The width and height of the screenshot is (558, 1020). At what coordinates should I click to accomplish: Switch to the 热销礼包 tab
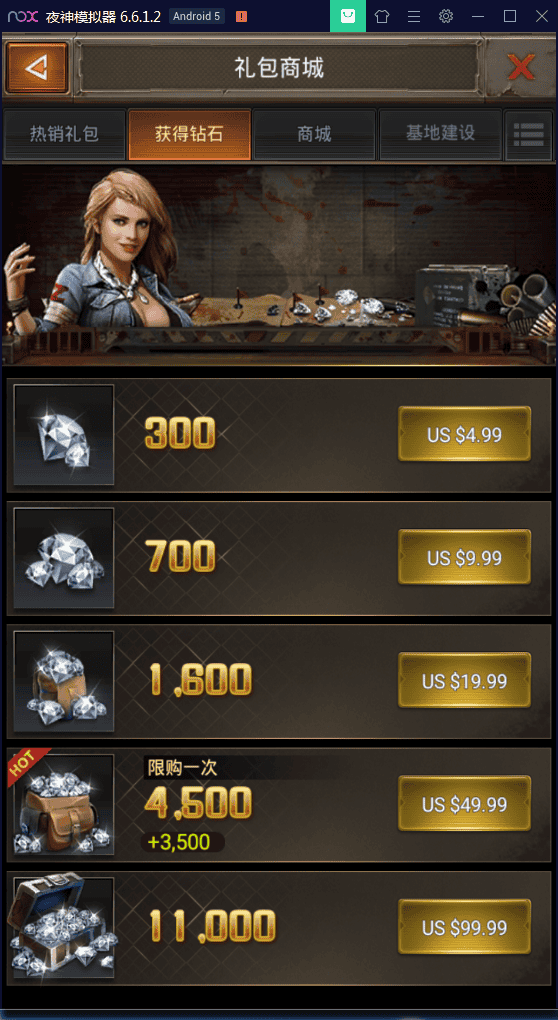[64, 135]
